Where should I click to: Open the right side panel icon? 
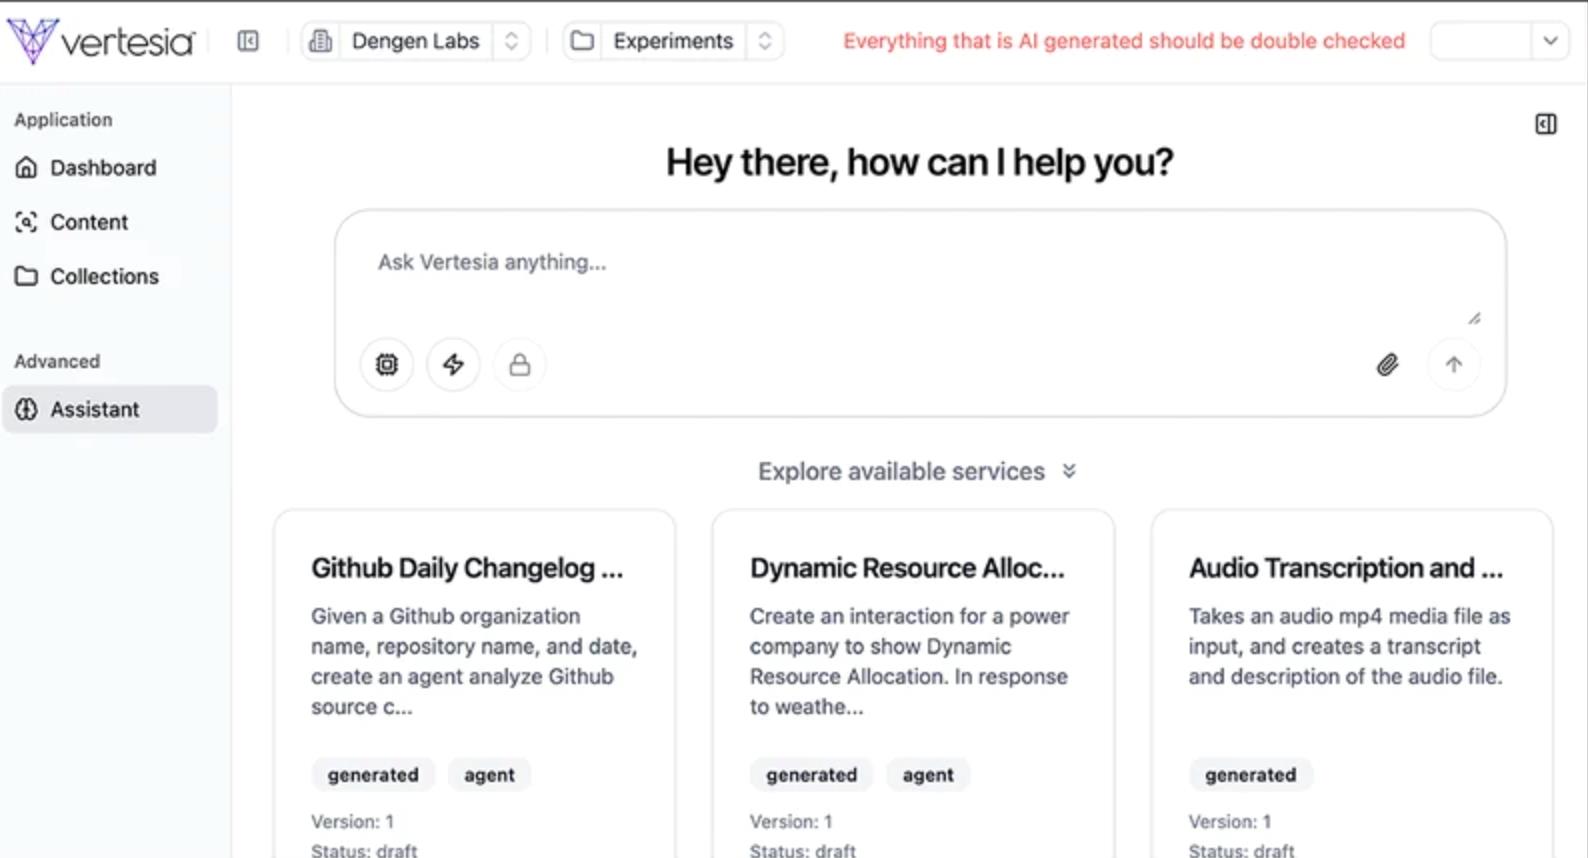[x=1545, y=124]
